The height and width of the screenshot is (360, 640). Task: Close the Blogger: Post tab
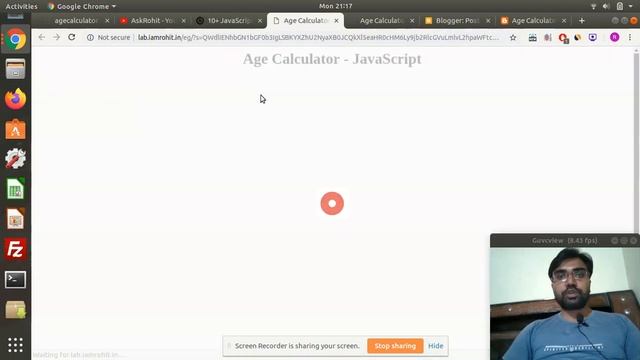[x=488, y=20]
